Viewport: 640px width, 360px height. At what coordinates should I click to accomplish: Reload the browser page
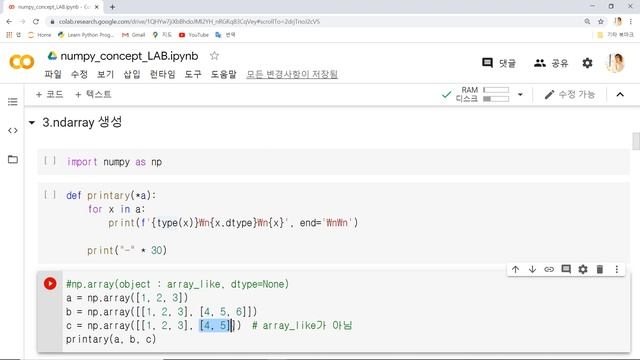(x=36, y=22)
